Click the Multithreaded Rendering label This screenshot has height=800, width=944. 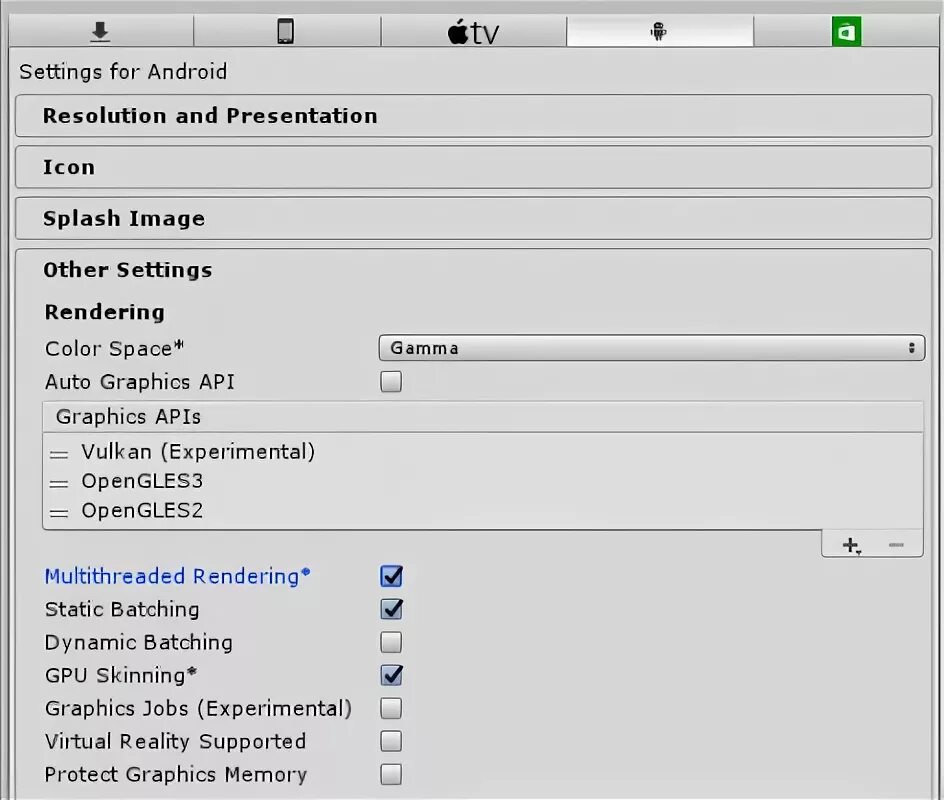(x=178, y=576)
